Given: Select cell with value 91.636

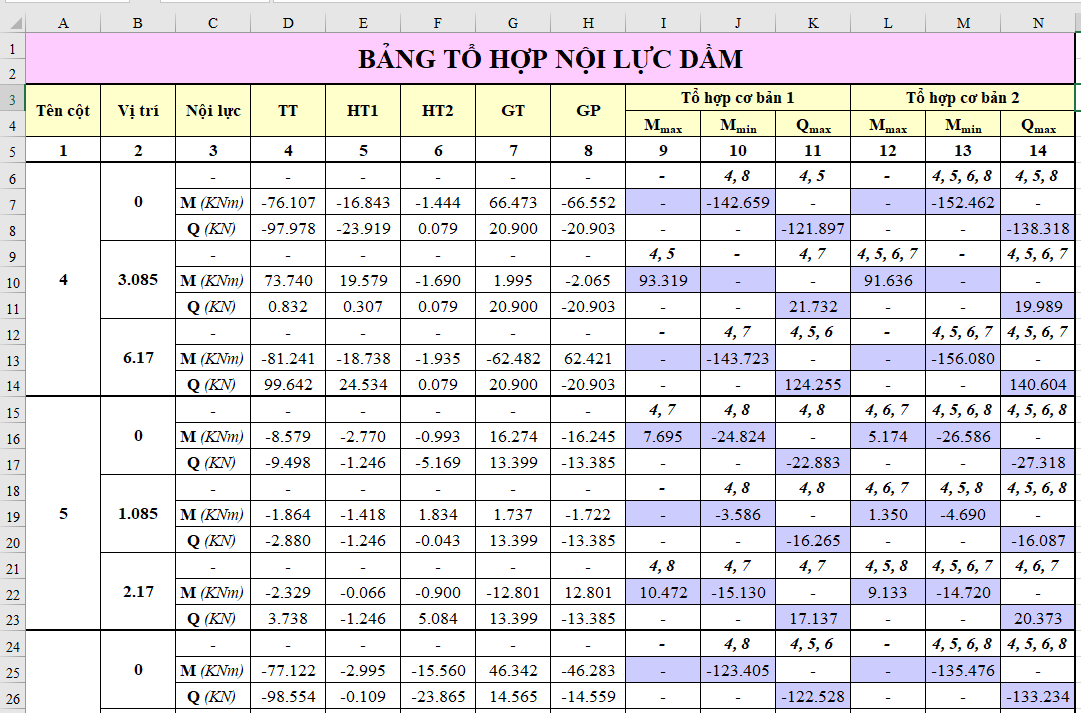Looking at the screenshot, I should (888, 281).
